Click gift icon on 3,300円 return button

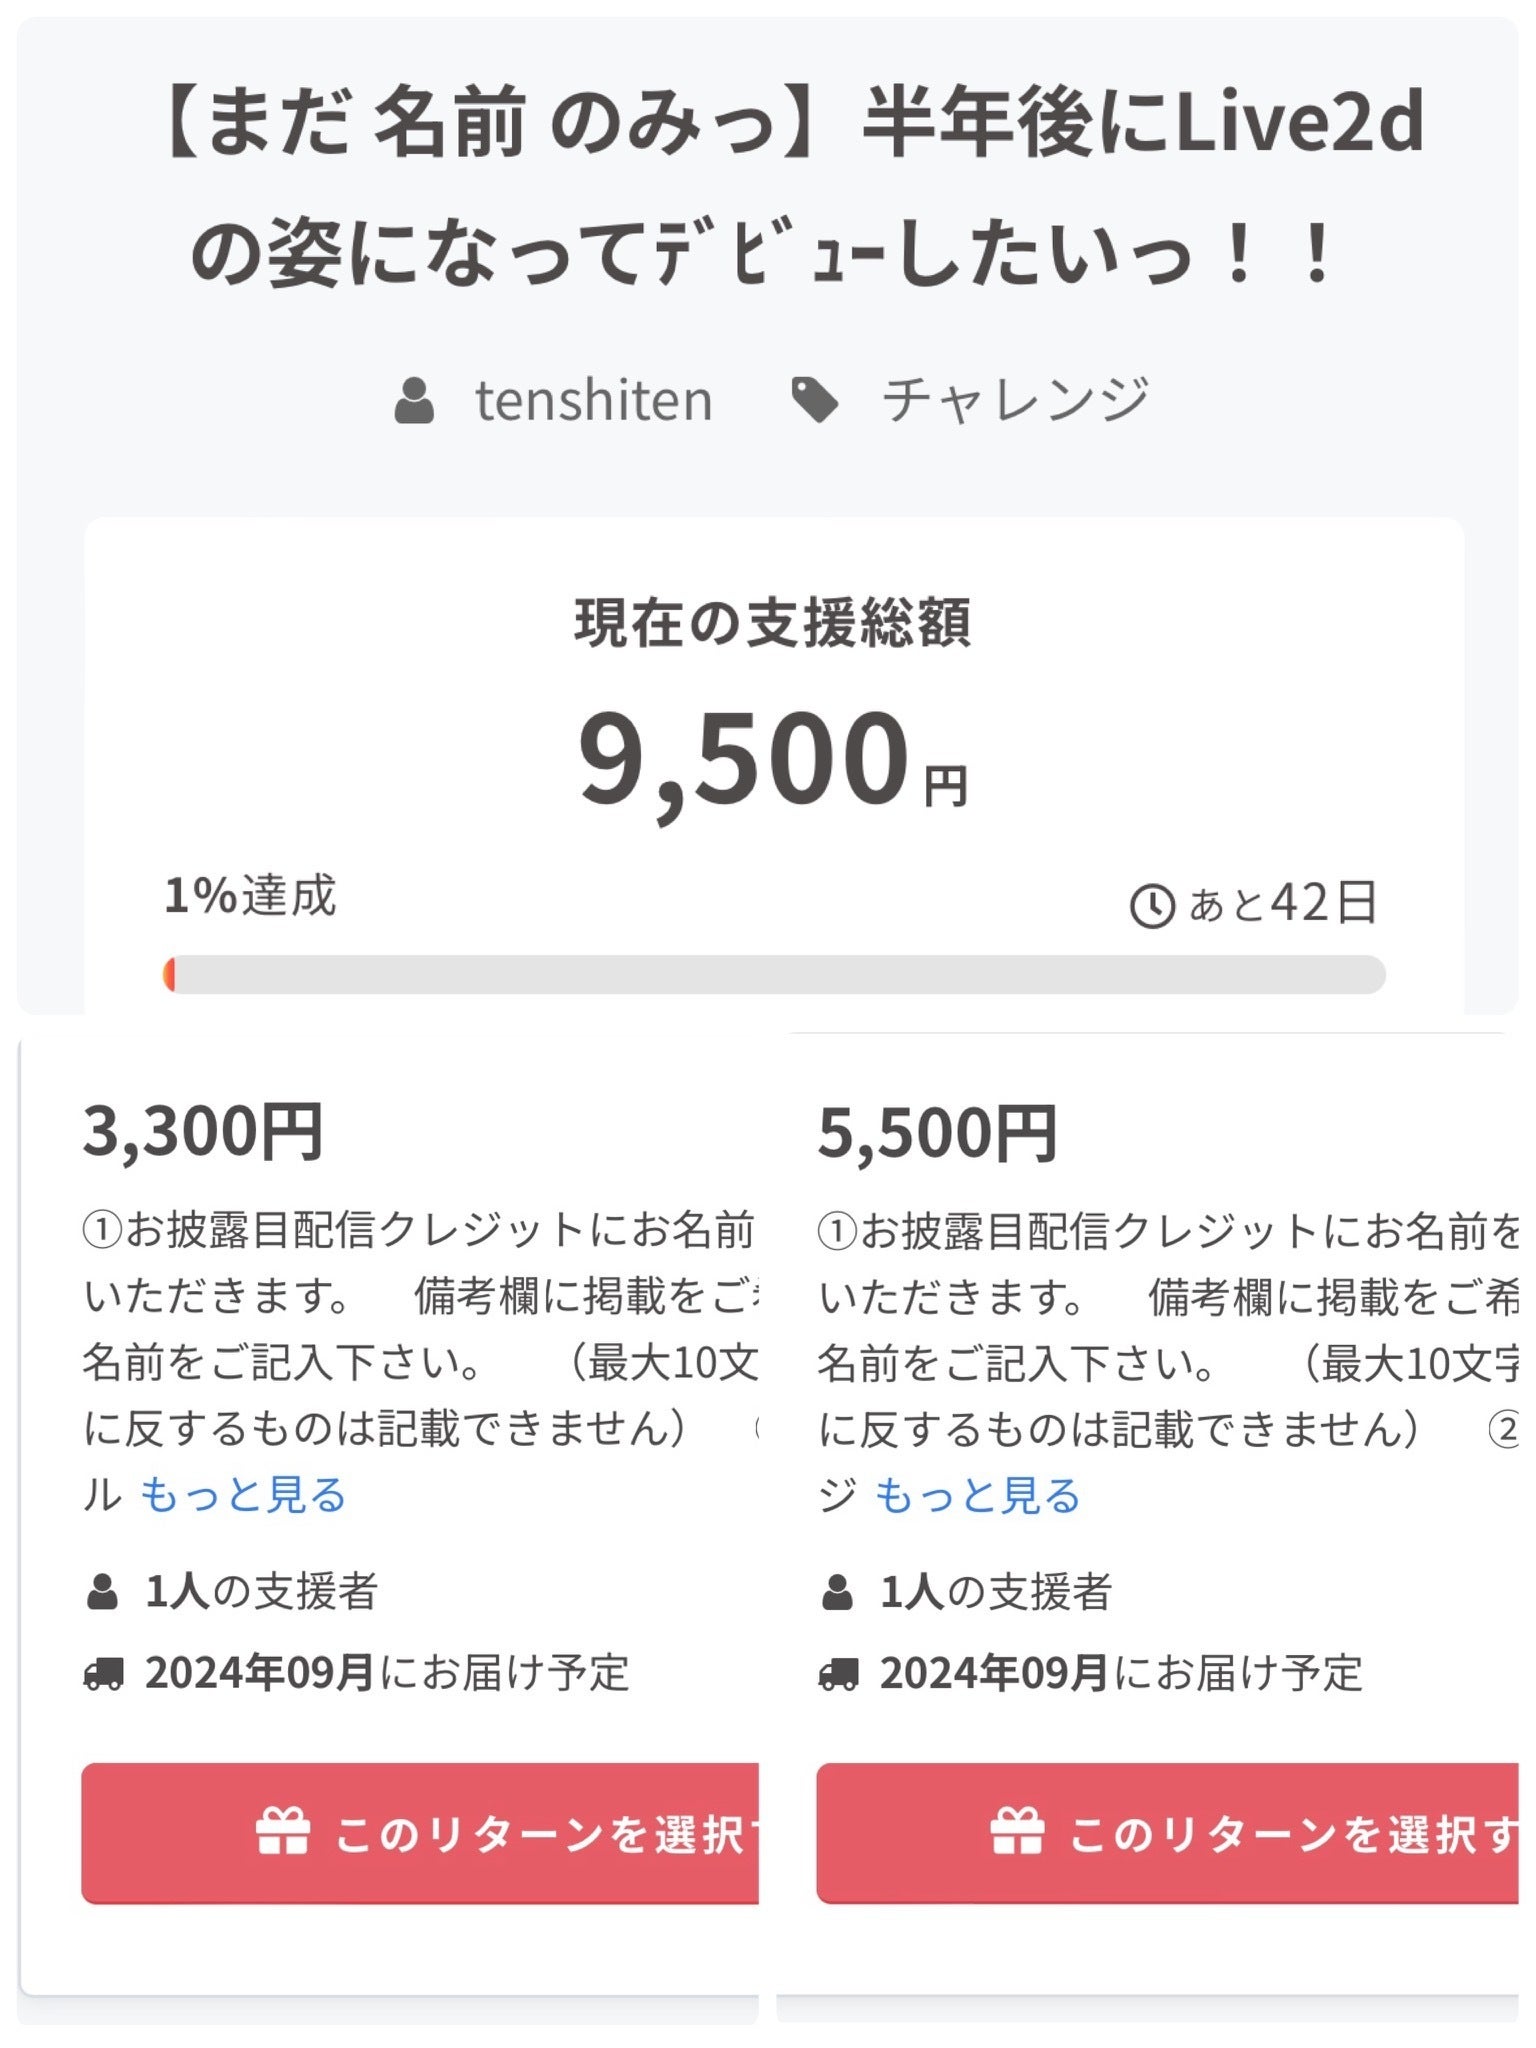[283, 1832]
